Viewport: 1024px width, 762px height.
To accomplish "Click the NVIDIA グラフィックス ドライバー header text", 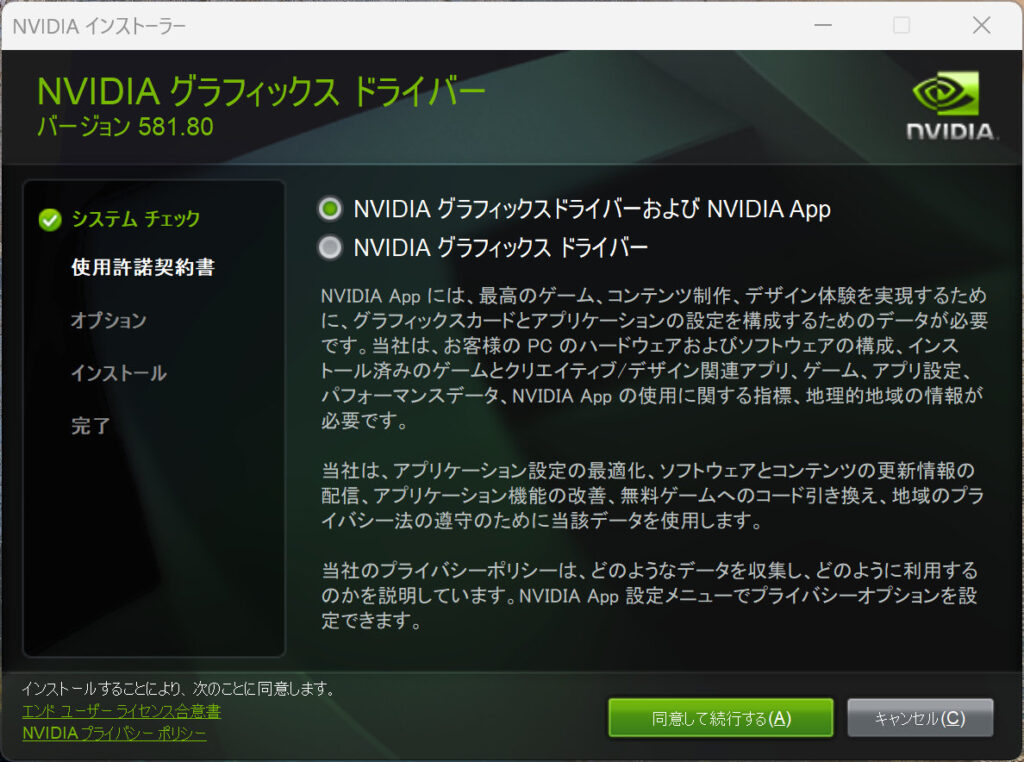I will point(258,90).
